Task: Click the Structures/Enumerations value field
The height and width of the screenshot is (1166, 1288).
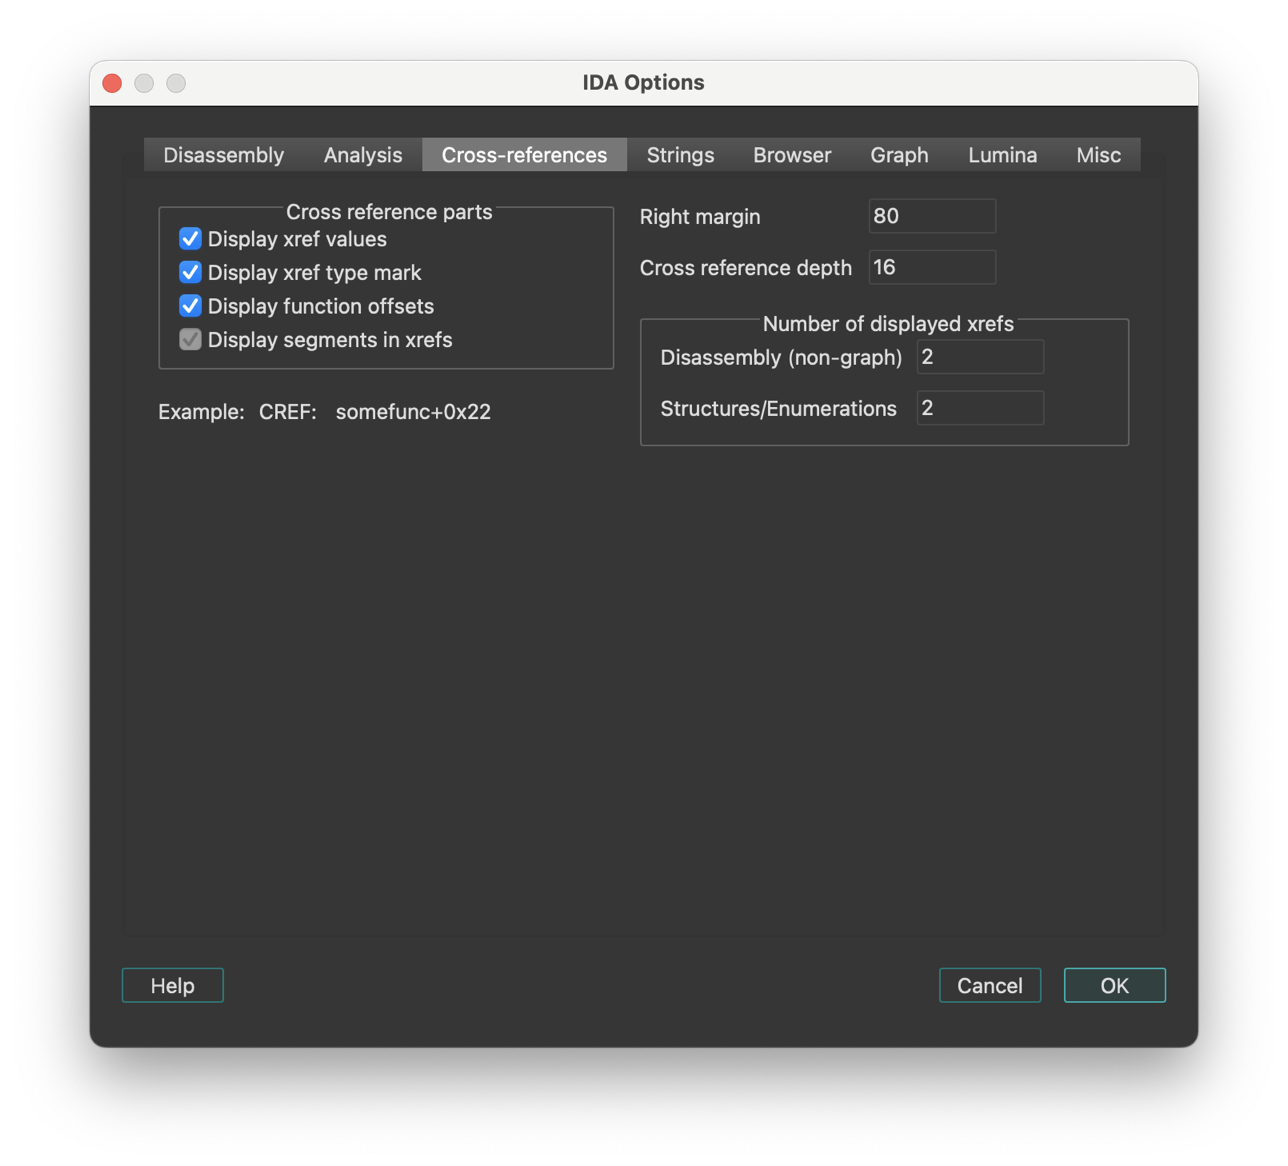Action: click(x=979, y=408)
